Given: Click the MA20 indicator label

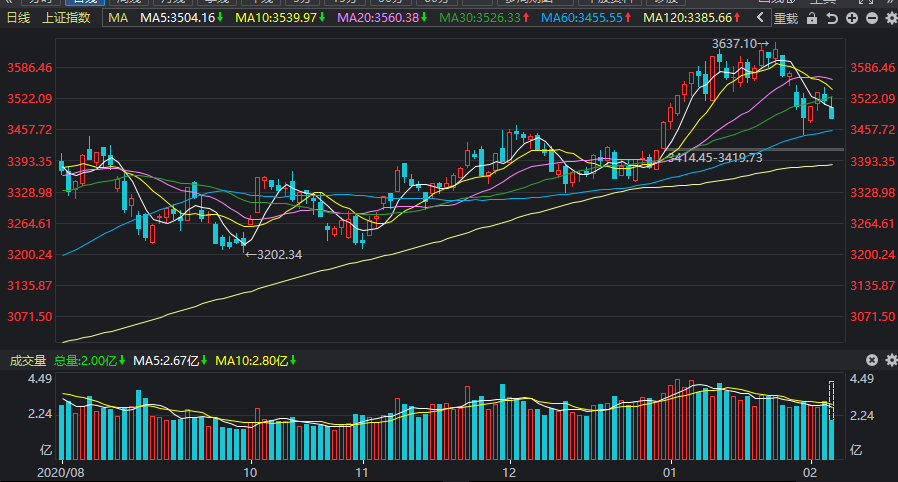Looking at the screenshot, I should click(382, 18).
